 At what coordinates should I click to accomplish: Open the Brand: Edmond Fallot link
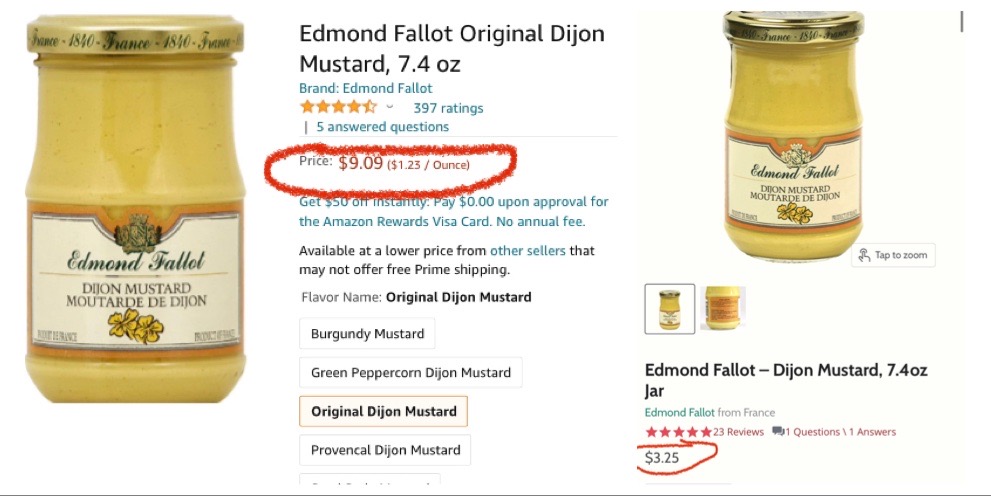click(366, 88)
